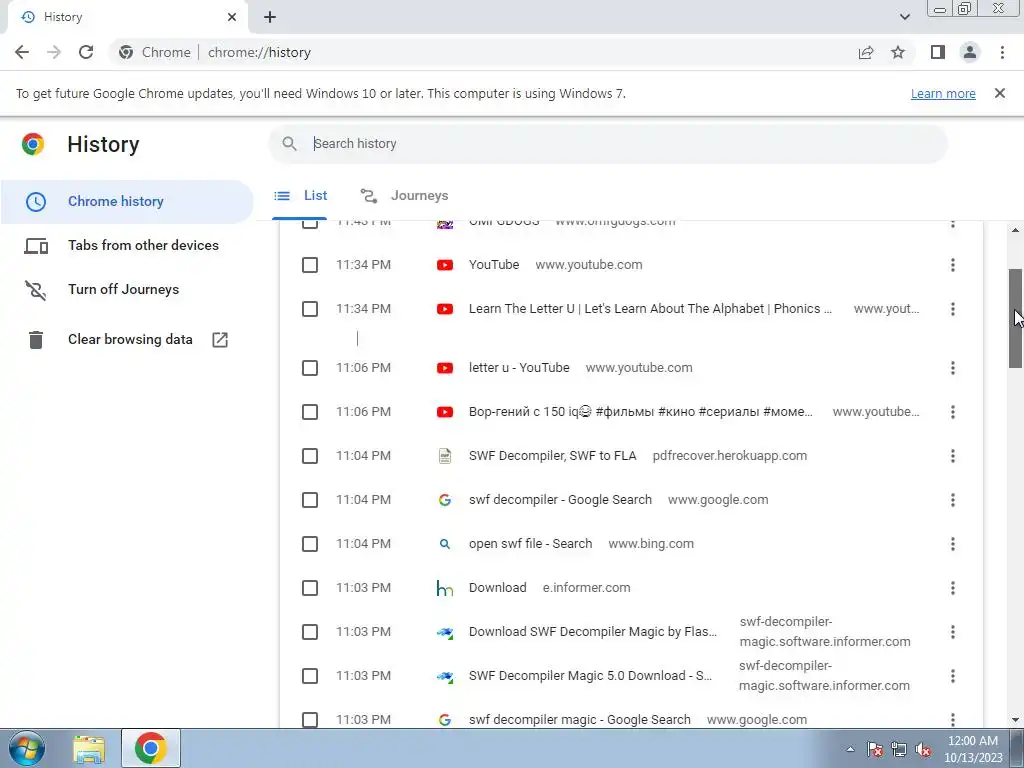Click informer favicon of Download entry
Screen dimensions: 1024x768
pyautogui.click(x=445, y=588)
